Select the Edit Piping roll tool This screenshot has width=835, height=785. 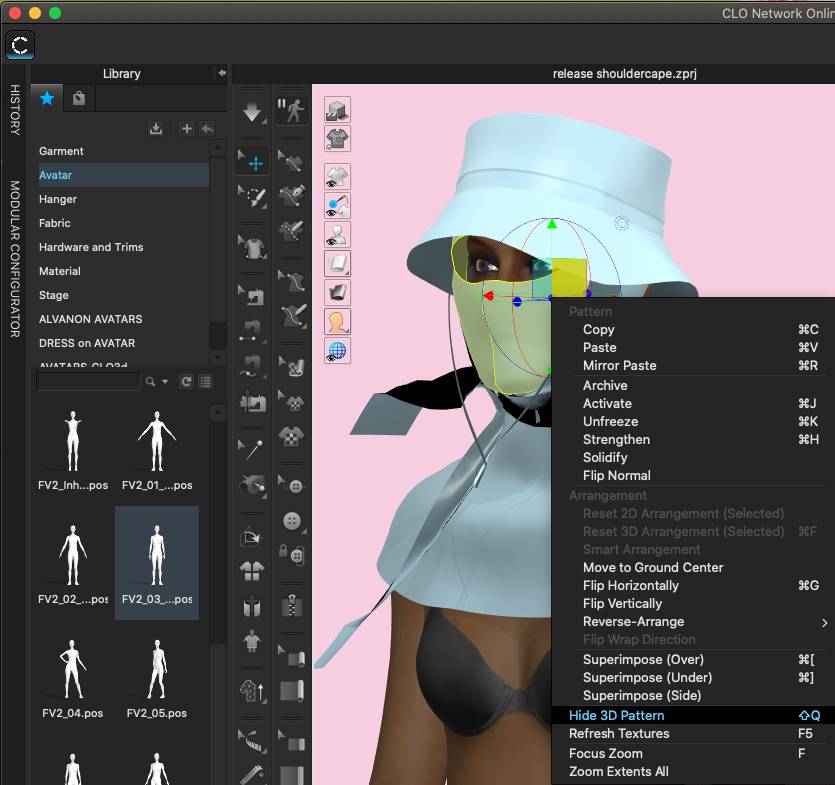coord(292,658)
